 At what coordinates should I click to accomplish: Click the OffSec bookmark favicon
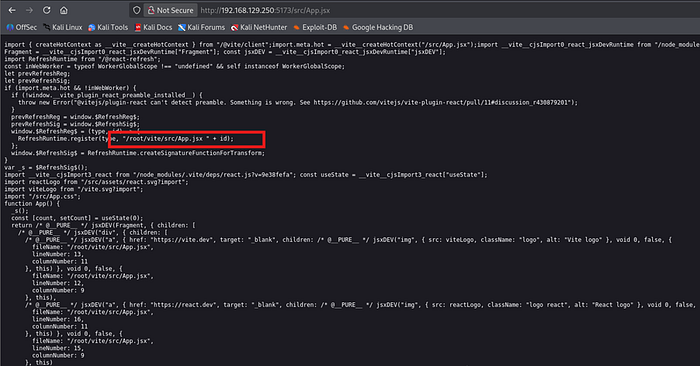10,28
